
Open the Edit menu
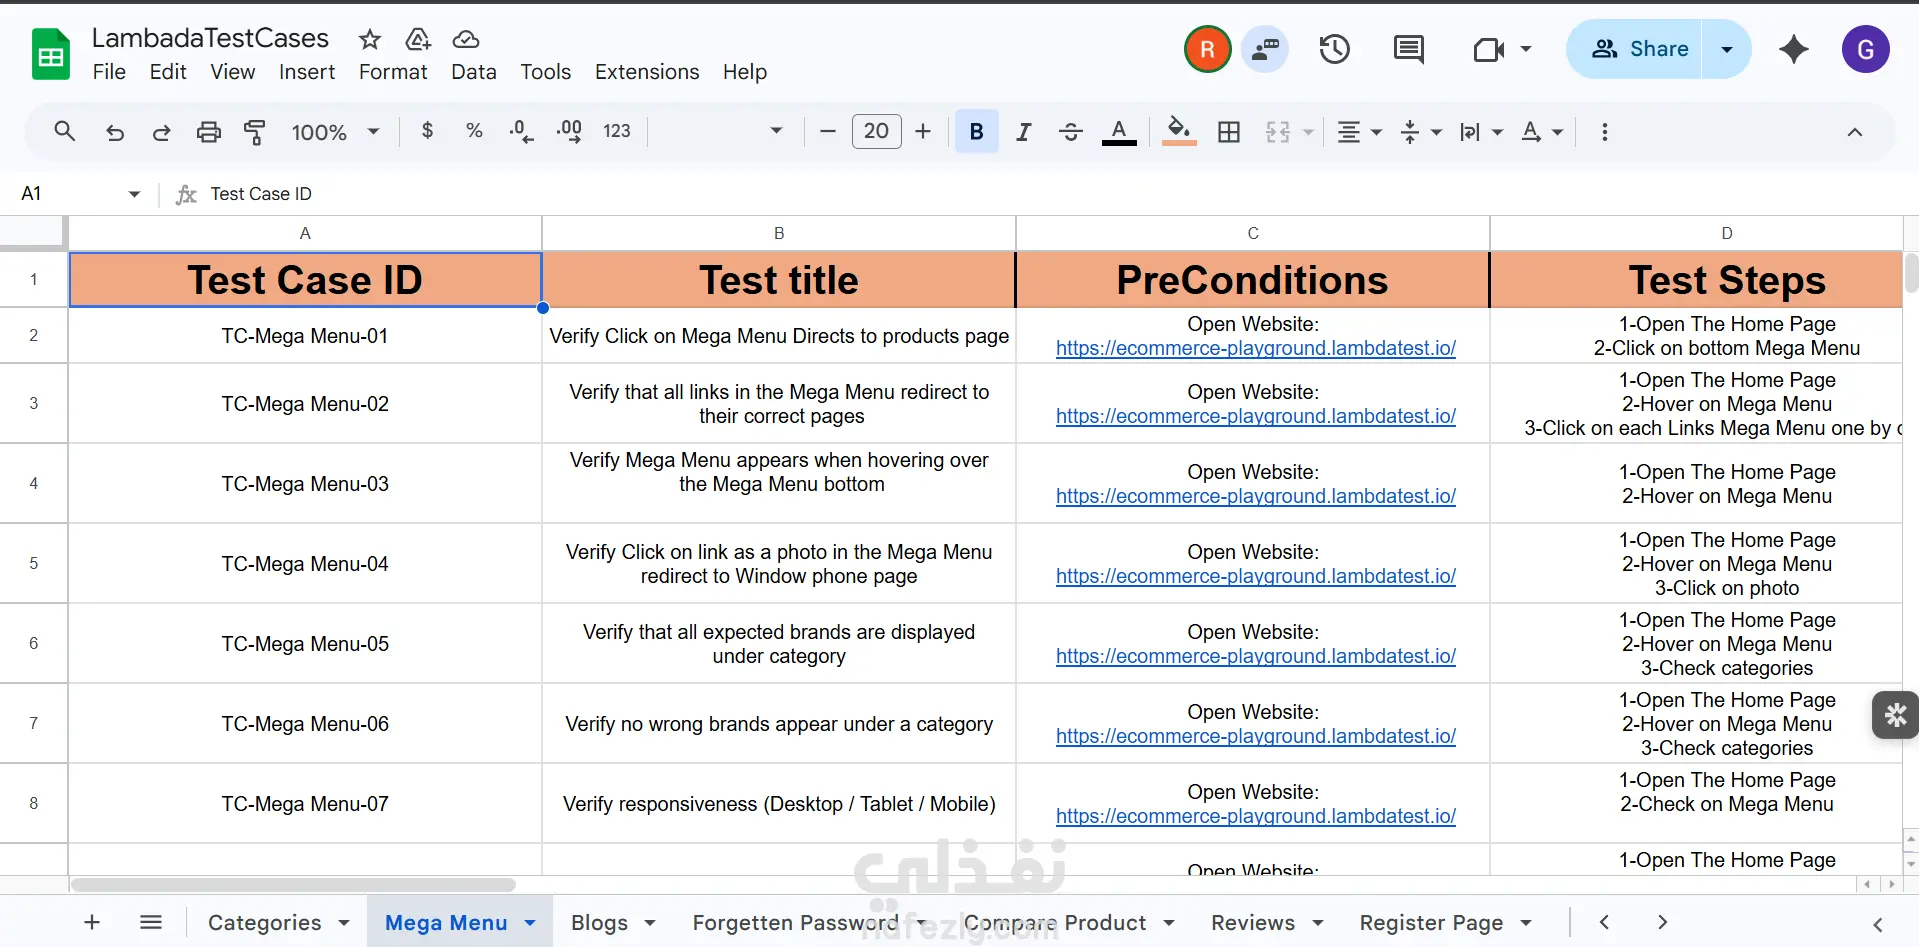tap(168, 72)
